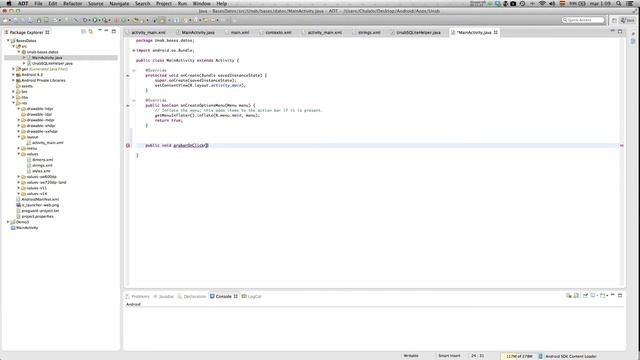Image resolution: width=640 pixels, height=360 pixels.
Task: Expand the collapsed import block in editor
Action: 133,50
